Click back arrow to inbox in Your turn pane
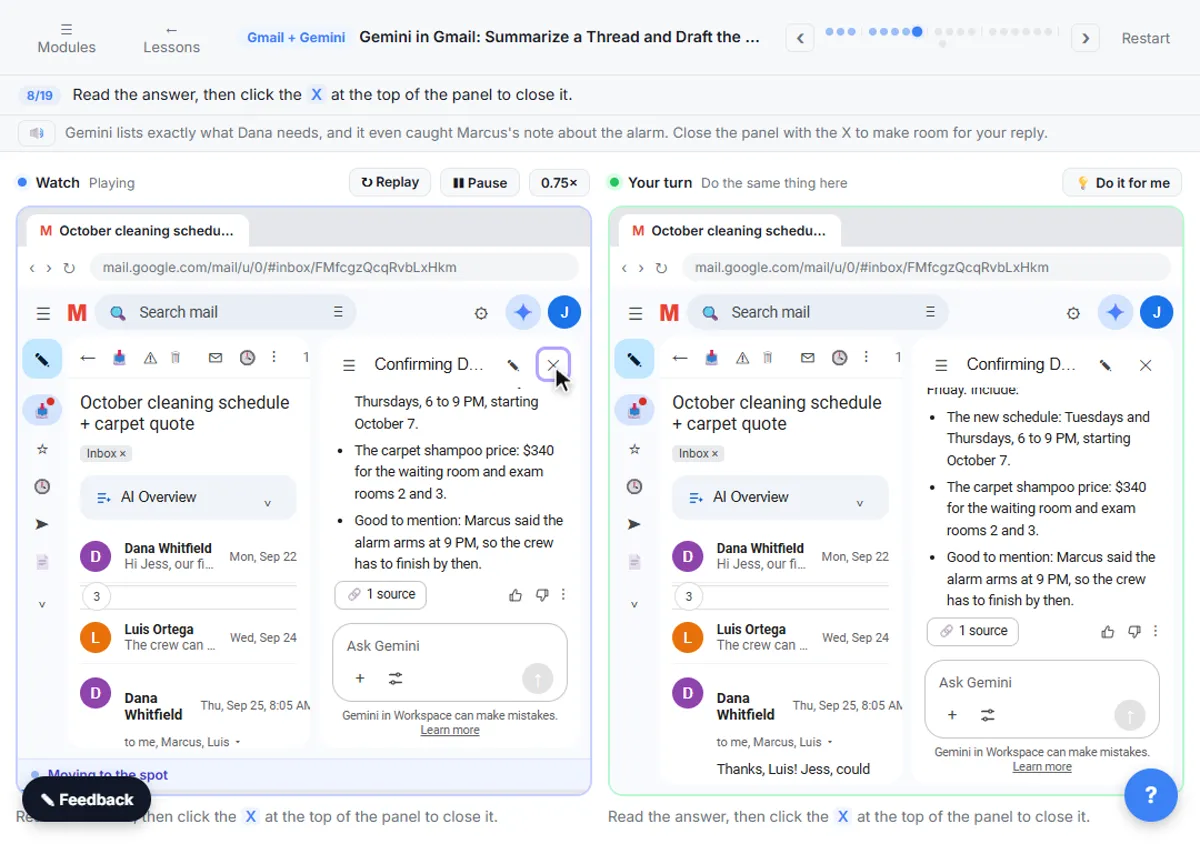Viewport: 1200px width, 844px height. (680, 357)
